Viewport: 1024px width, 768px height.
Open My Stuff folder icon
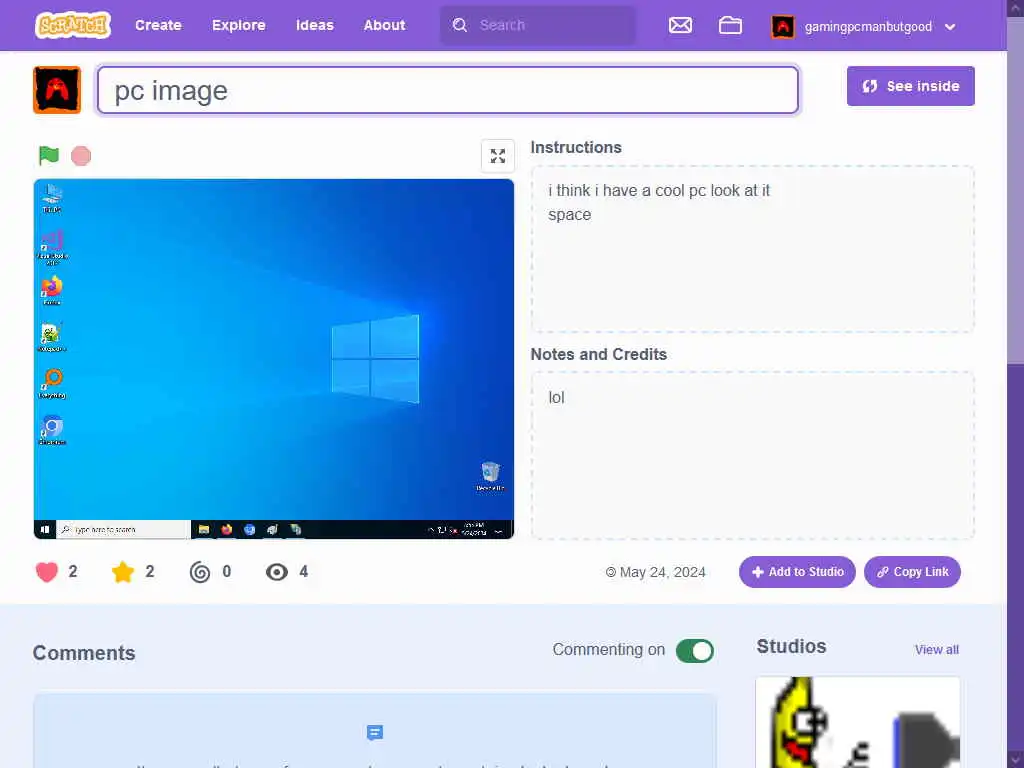(x=730, y=25)
